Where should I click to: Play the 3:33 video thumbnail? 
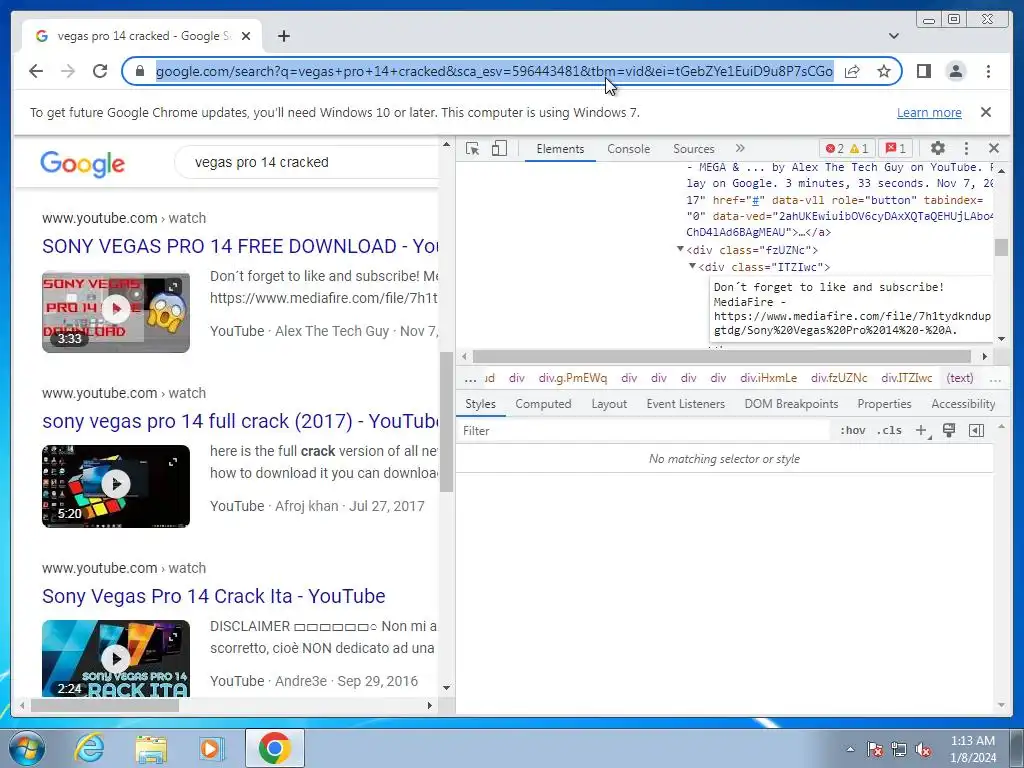116,312
